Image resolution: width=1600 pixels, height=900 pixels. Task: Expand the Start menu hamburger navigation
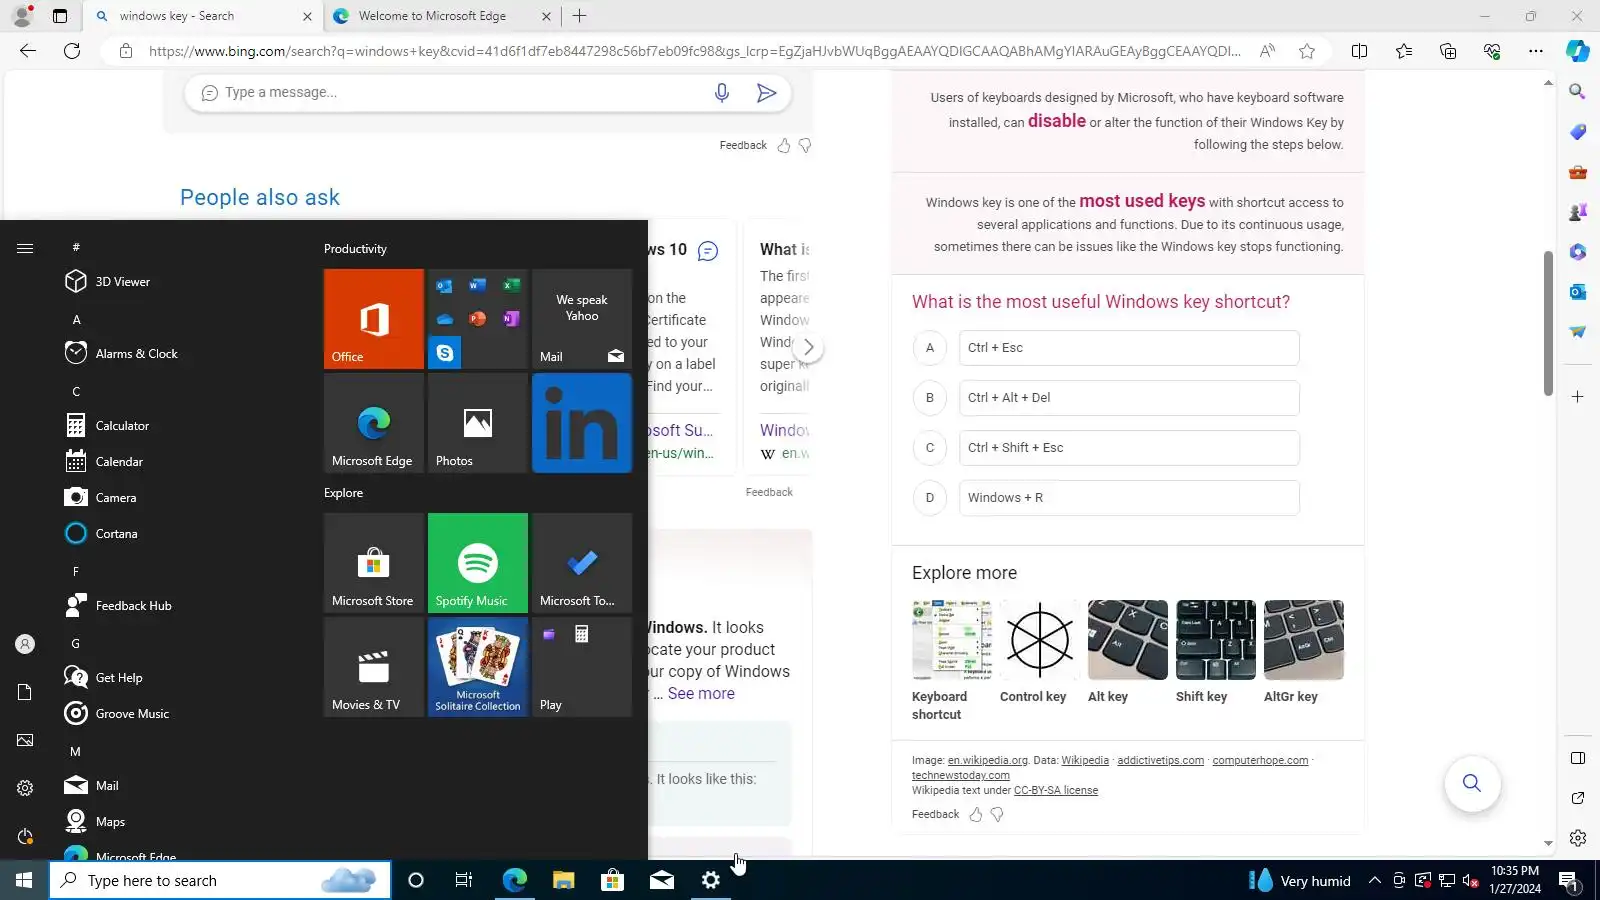[25, 248]
